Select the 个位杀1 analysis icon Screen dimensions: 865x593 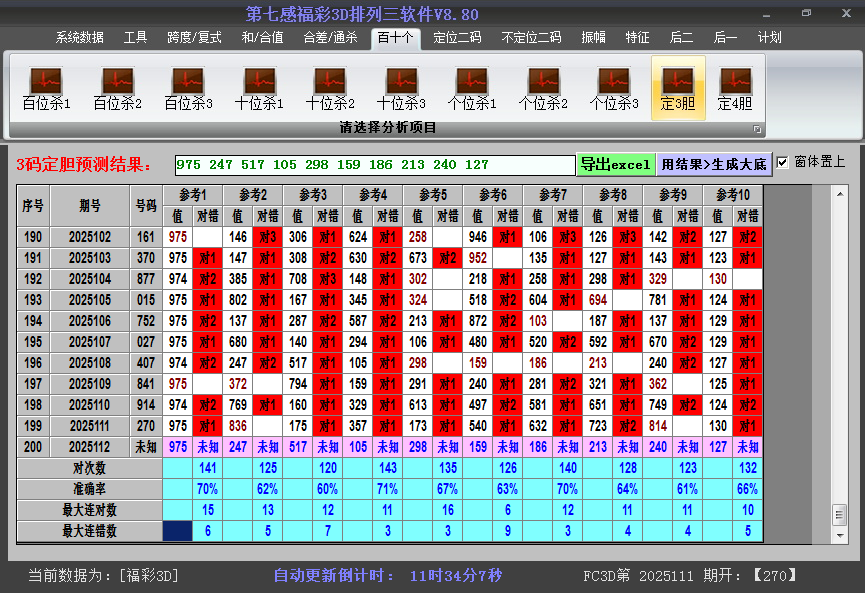tap(472, 89)
